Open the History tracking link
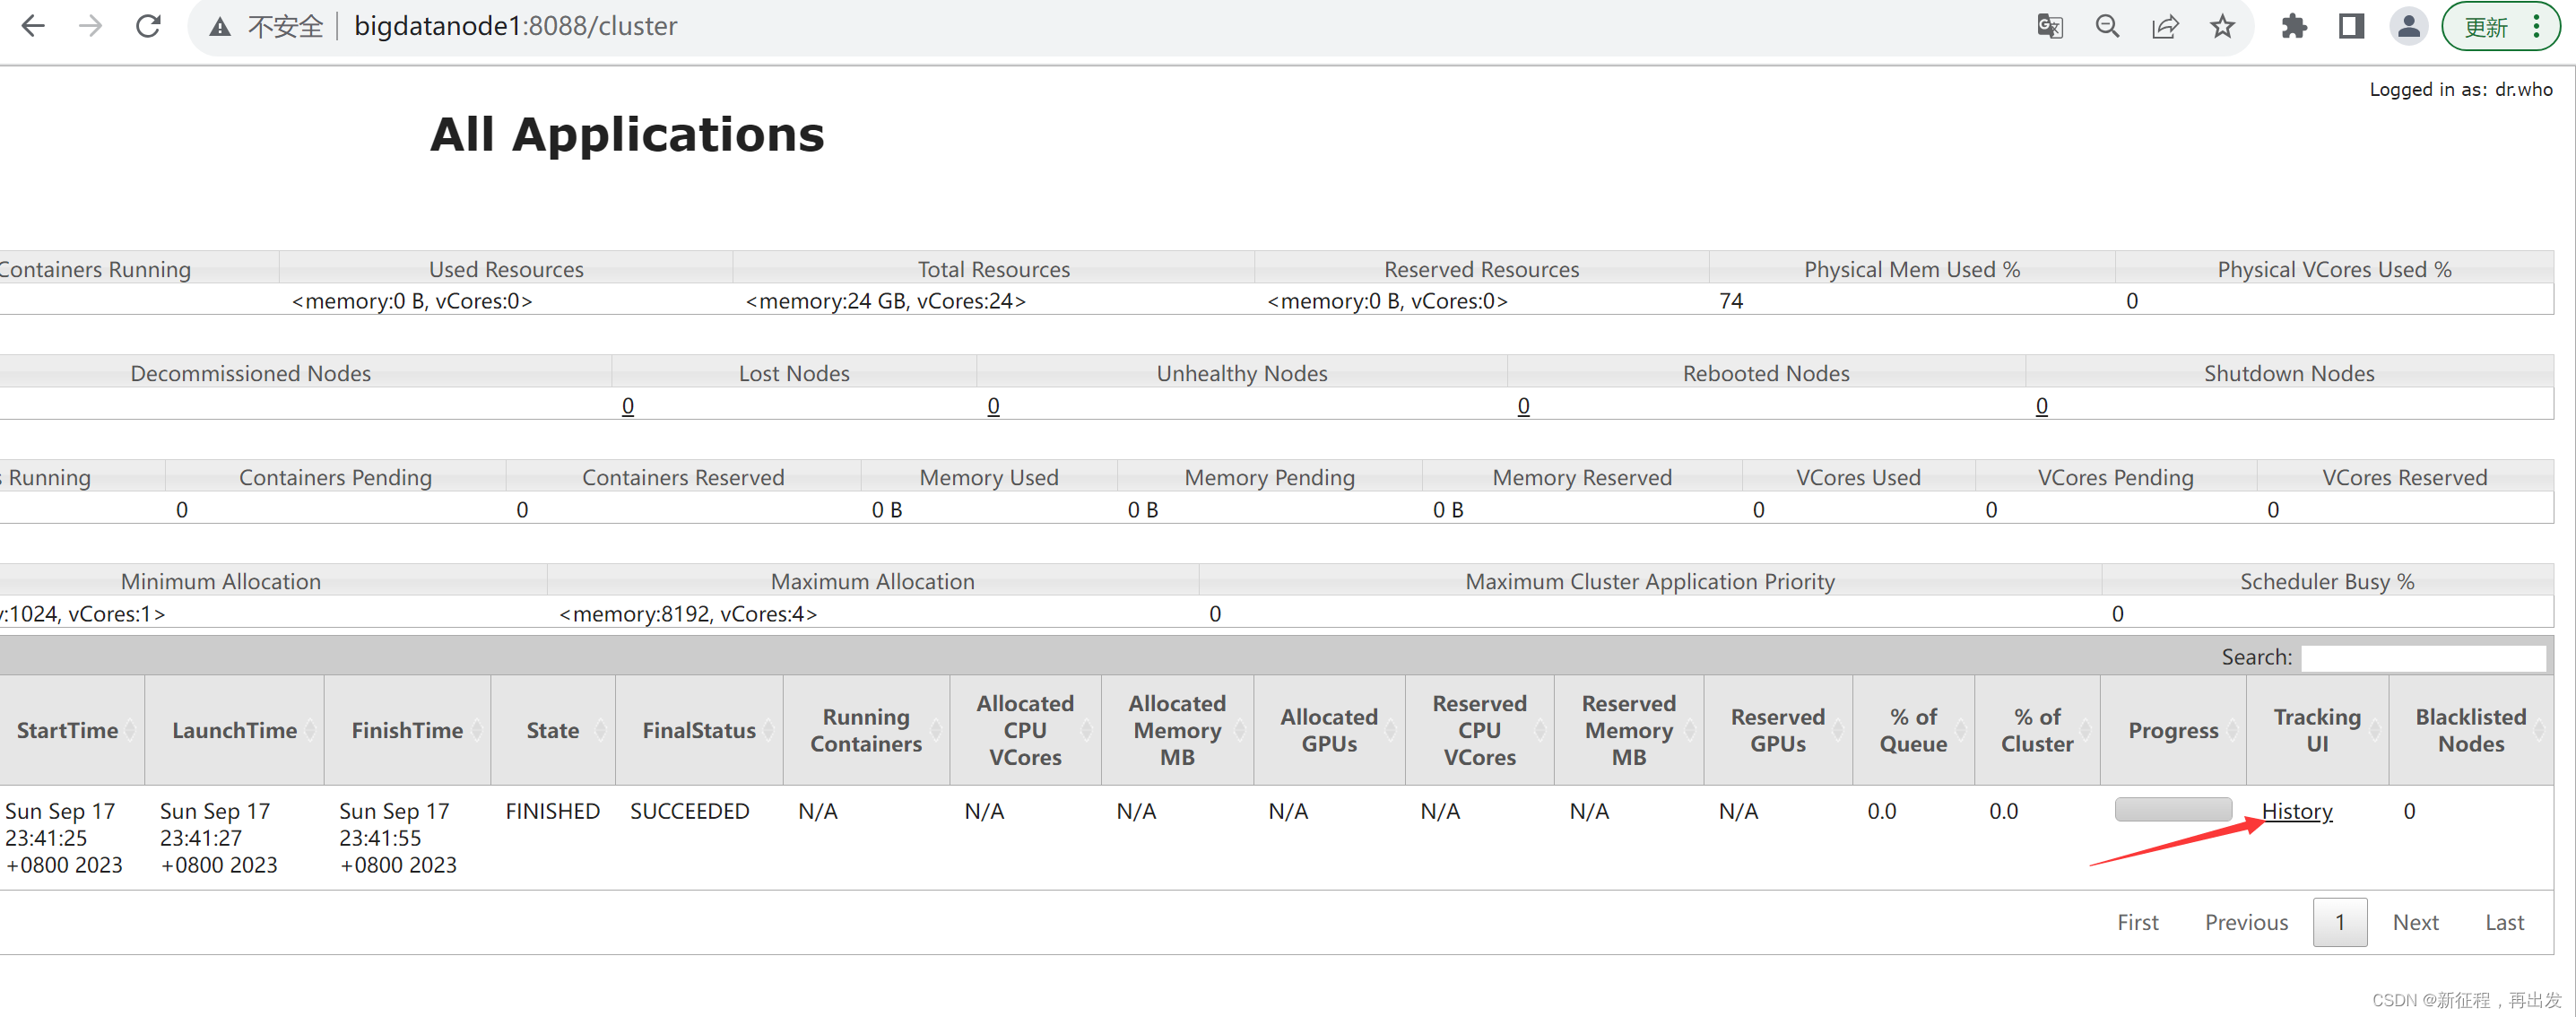2576x1017 pixels. coord(2297,811)
